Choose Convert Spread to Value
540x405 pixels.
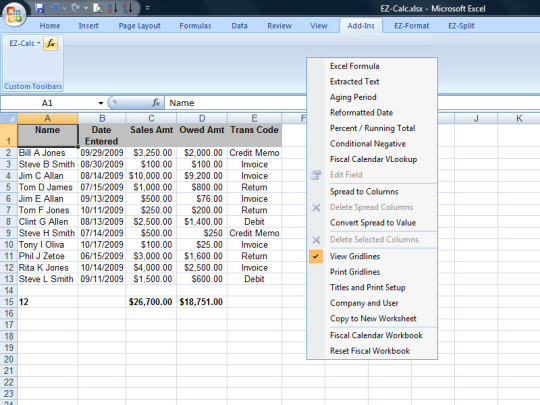(373, 222)
